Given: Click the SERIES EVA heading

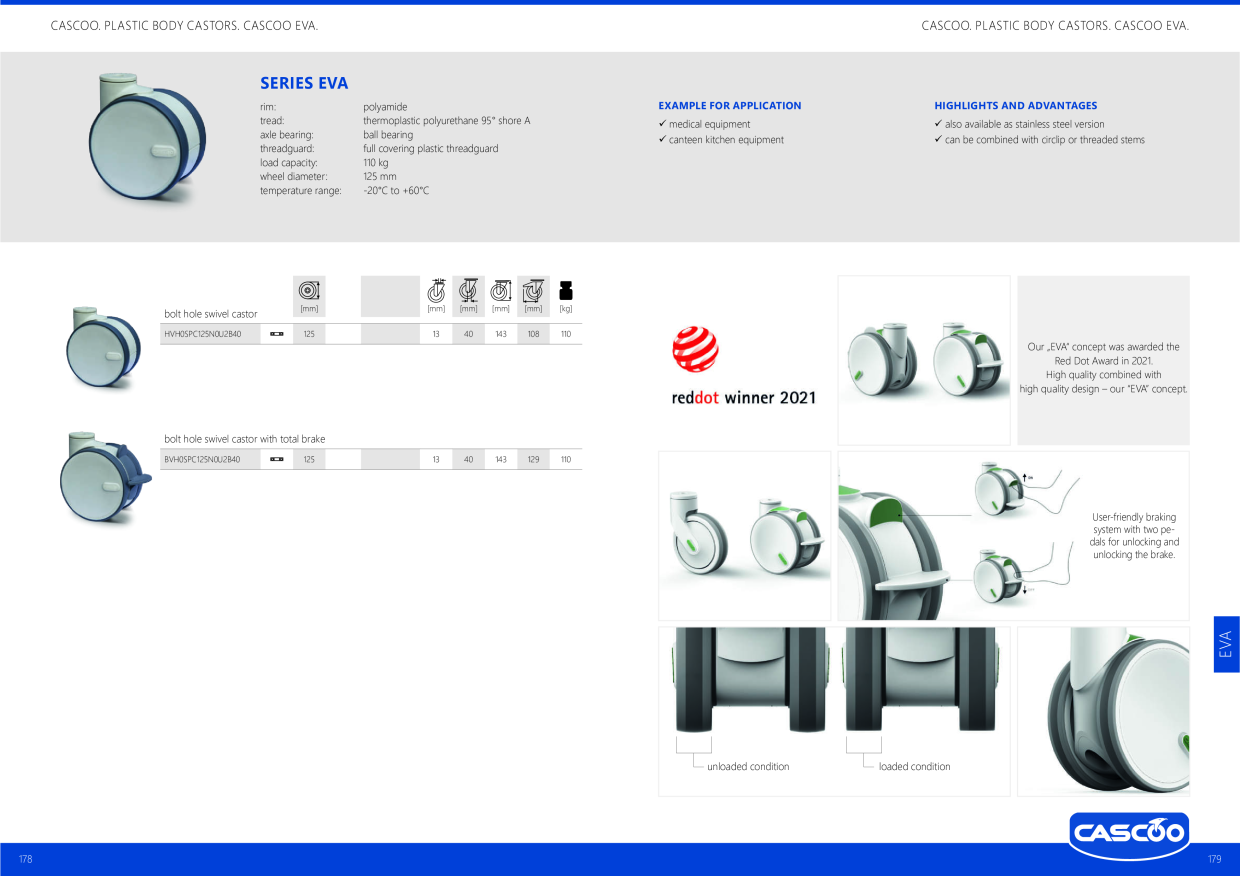Looking at the screenshot, I should (x=304, y=83).
